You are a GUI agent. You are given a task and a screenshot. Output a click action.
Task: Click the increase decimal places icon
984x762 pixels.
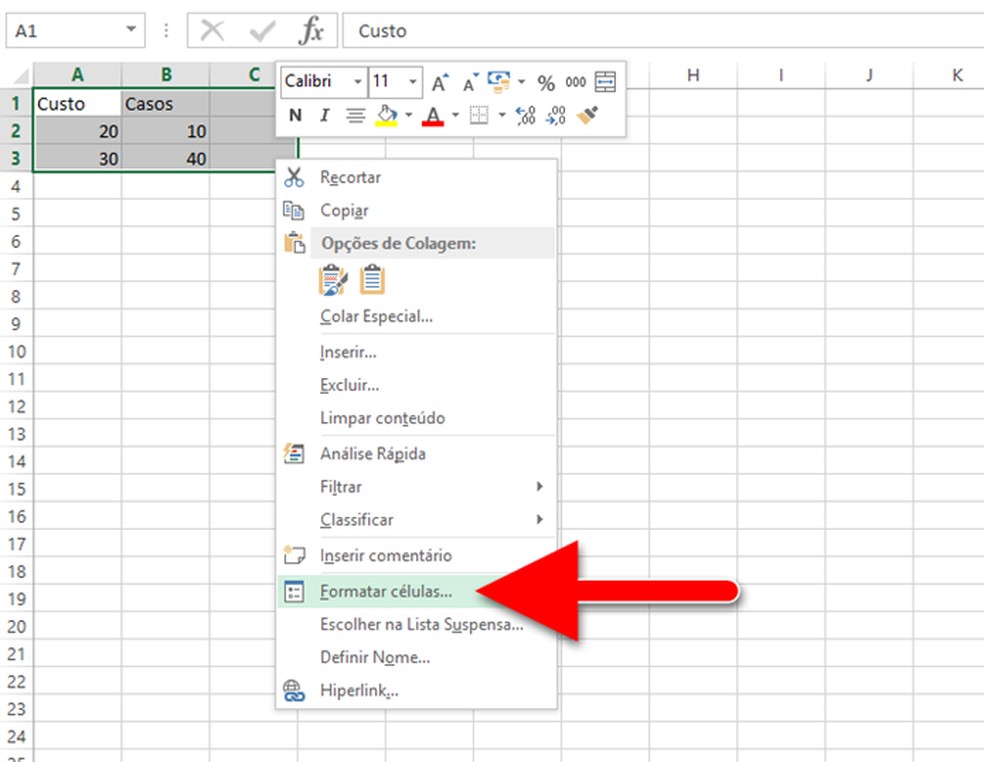tap(526, 116)
